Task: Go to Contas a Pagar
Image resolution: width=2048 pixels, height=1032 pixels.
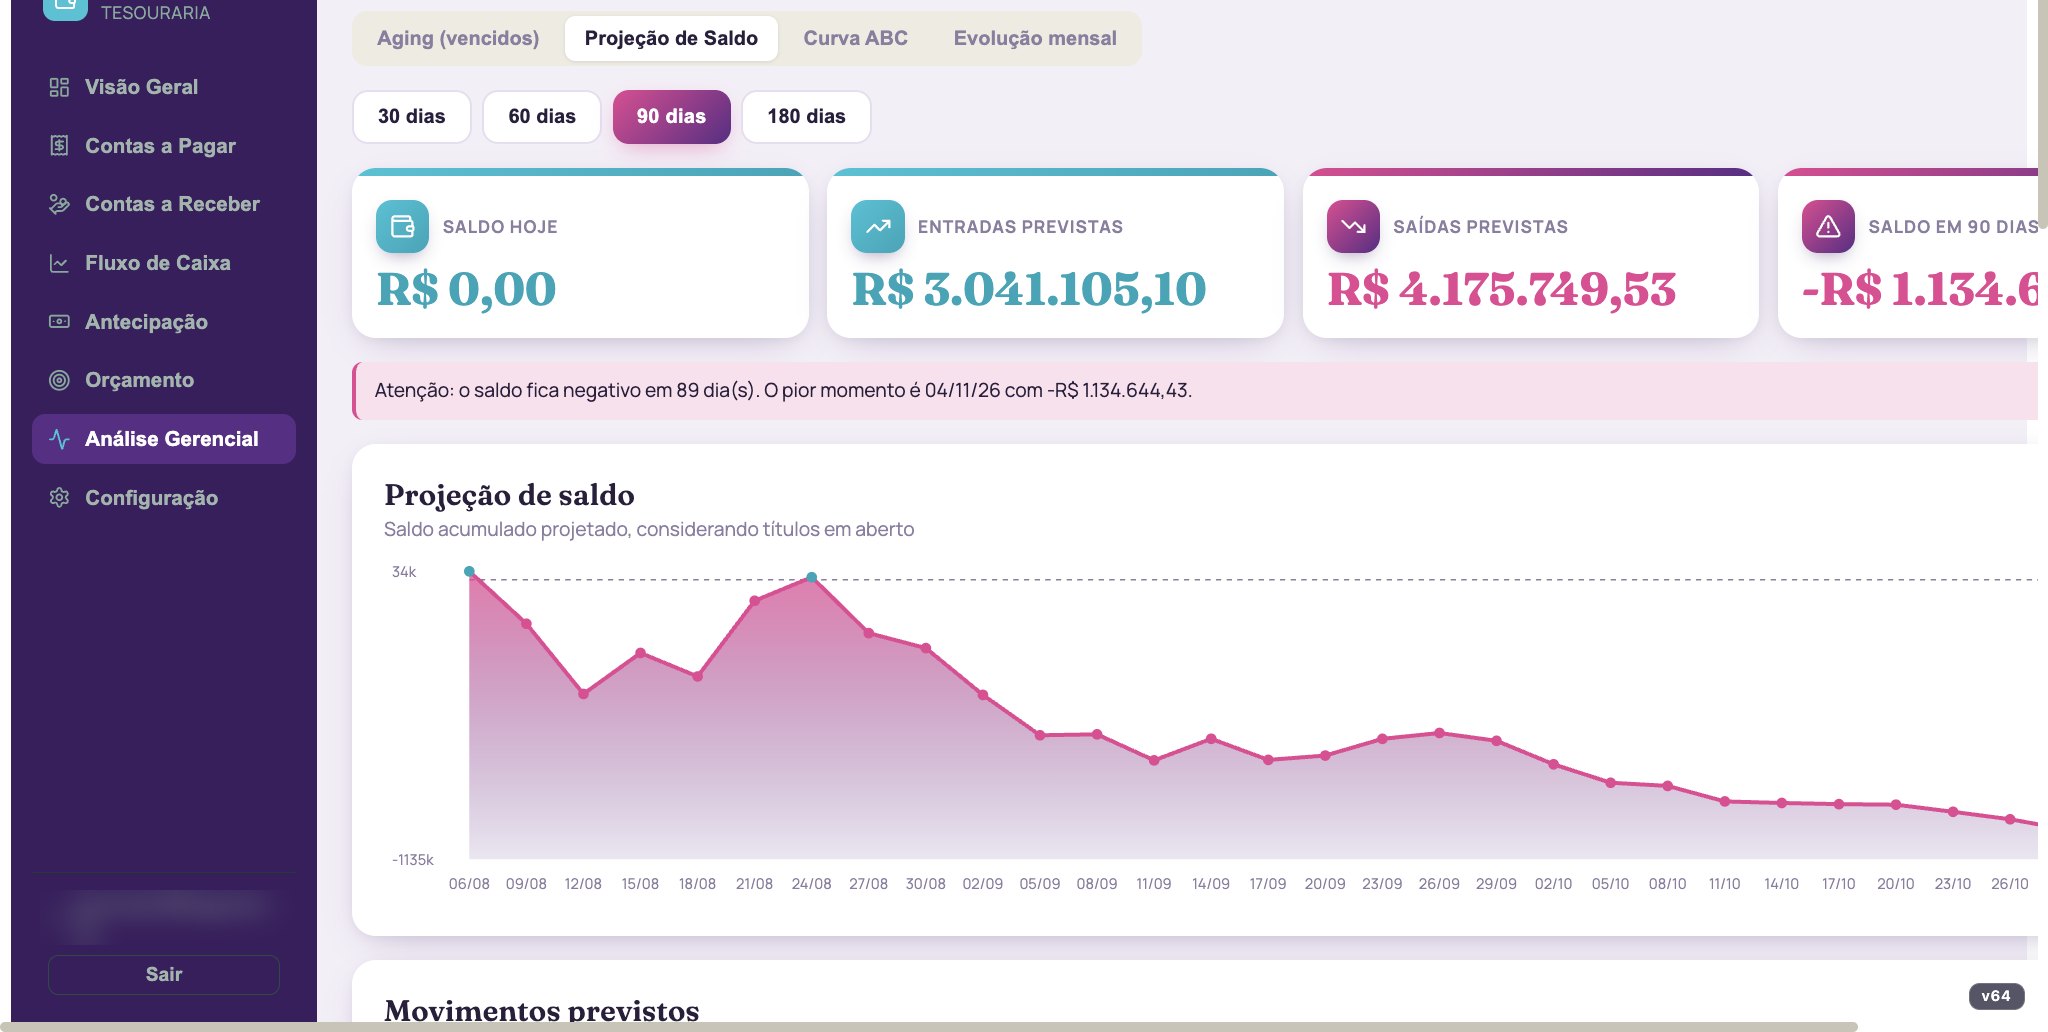Action: coord(163,146)
